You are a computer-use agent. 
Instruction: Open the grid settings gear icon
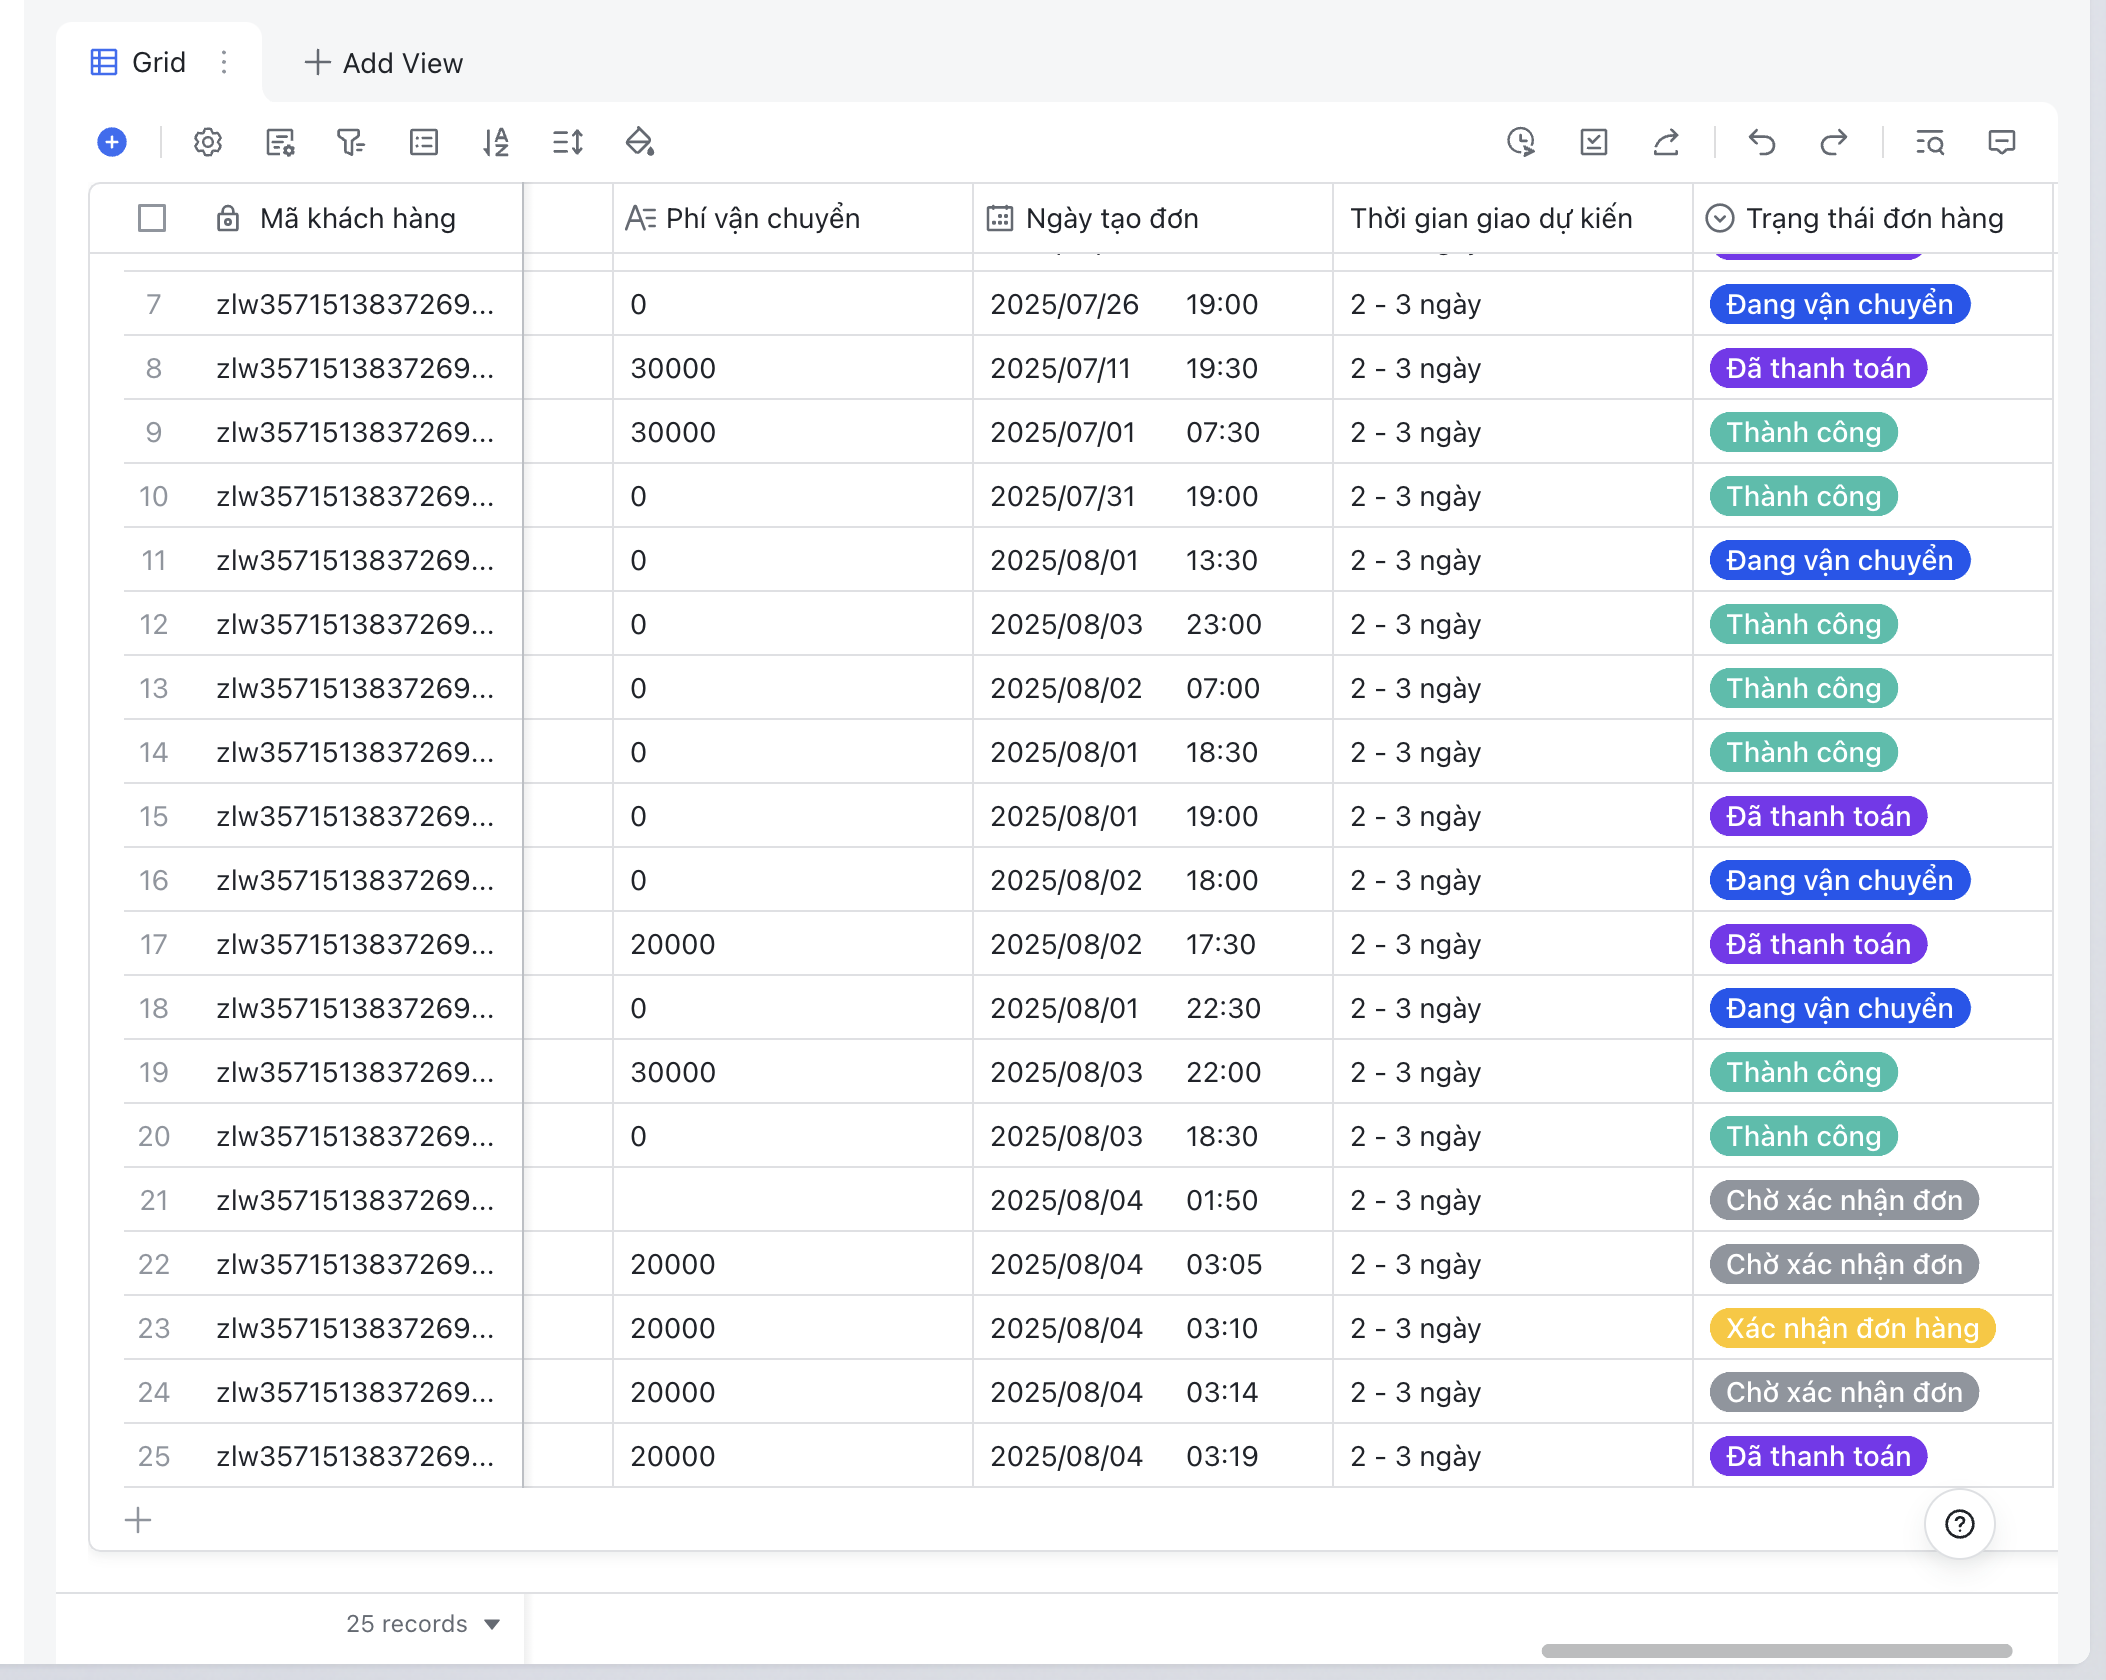point(207,142)
